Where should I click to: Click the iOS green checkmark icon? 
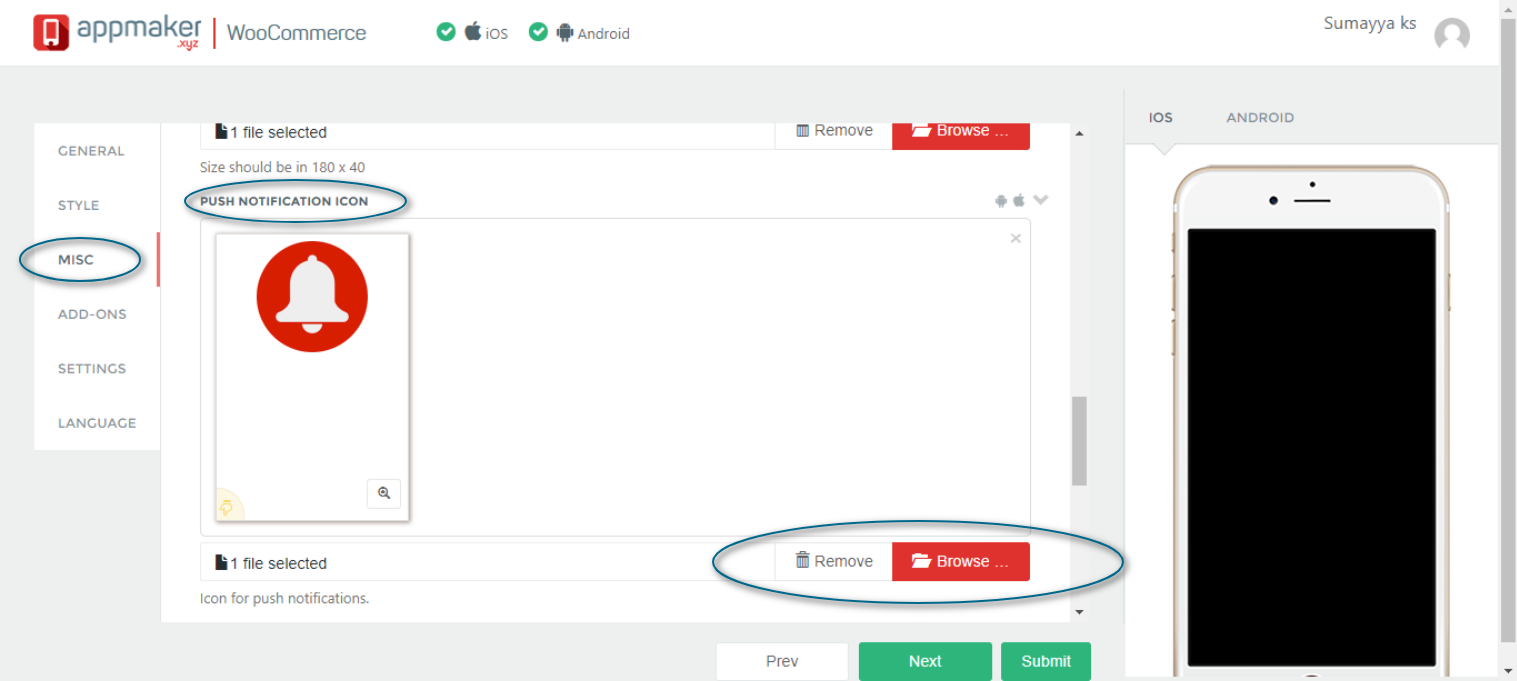pos(446,32)
